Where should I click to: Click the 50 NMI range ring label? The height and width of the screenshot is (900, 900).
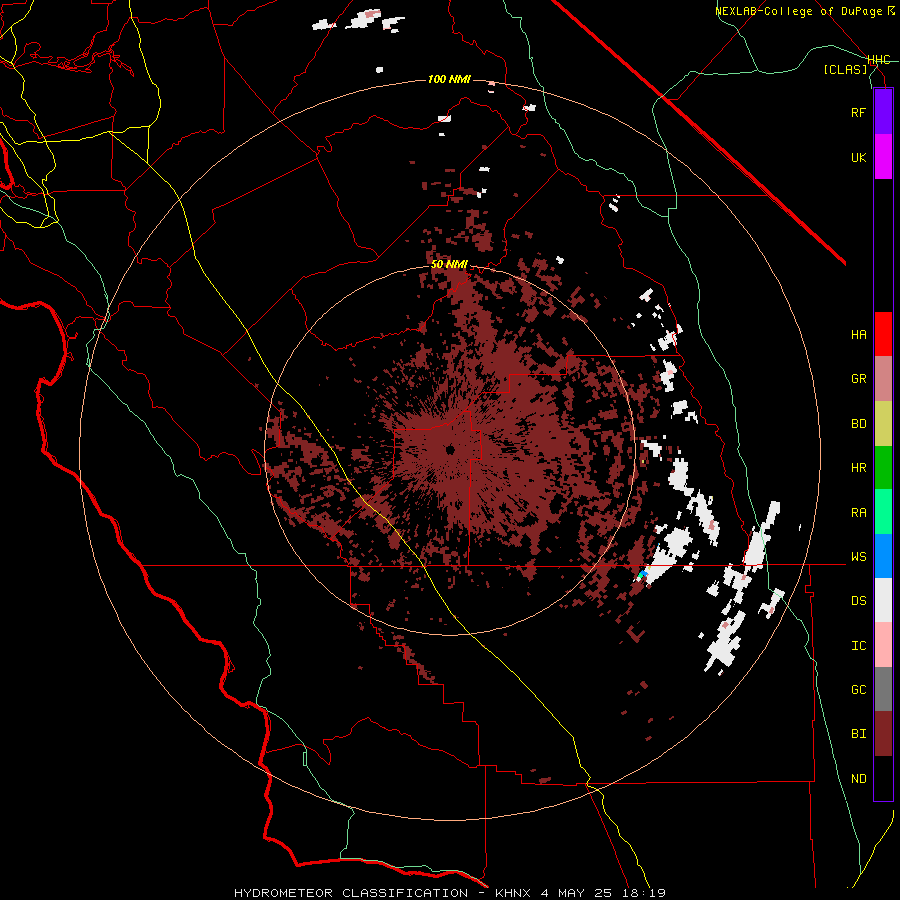[x=449, y=265]
